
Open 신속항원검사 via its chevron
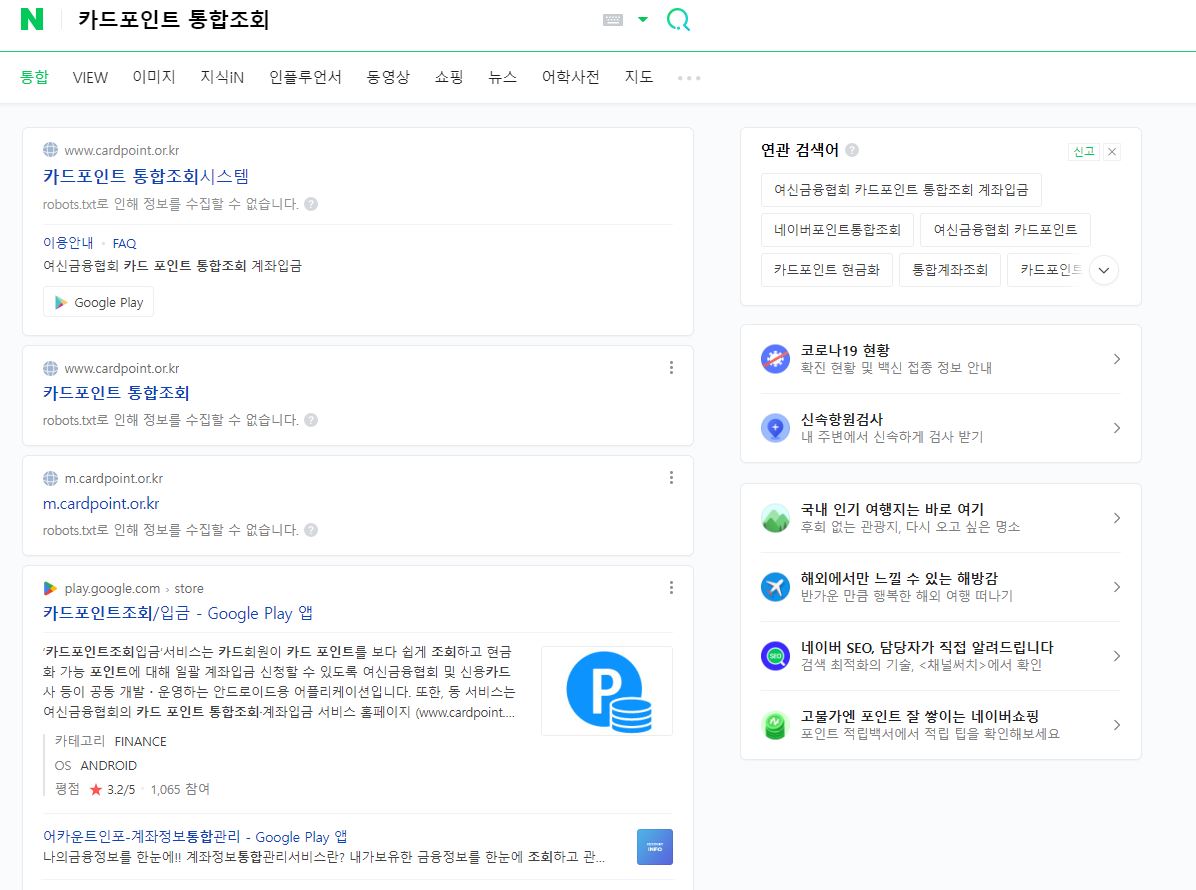pyautogui.click(x=1117, y=428)
